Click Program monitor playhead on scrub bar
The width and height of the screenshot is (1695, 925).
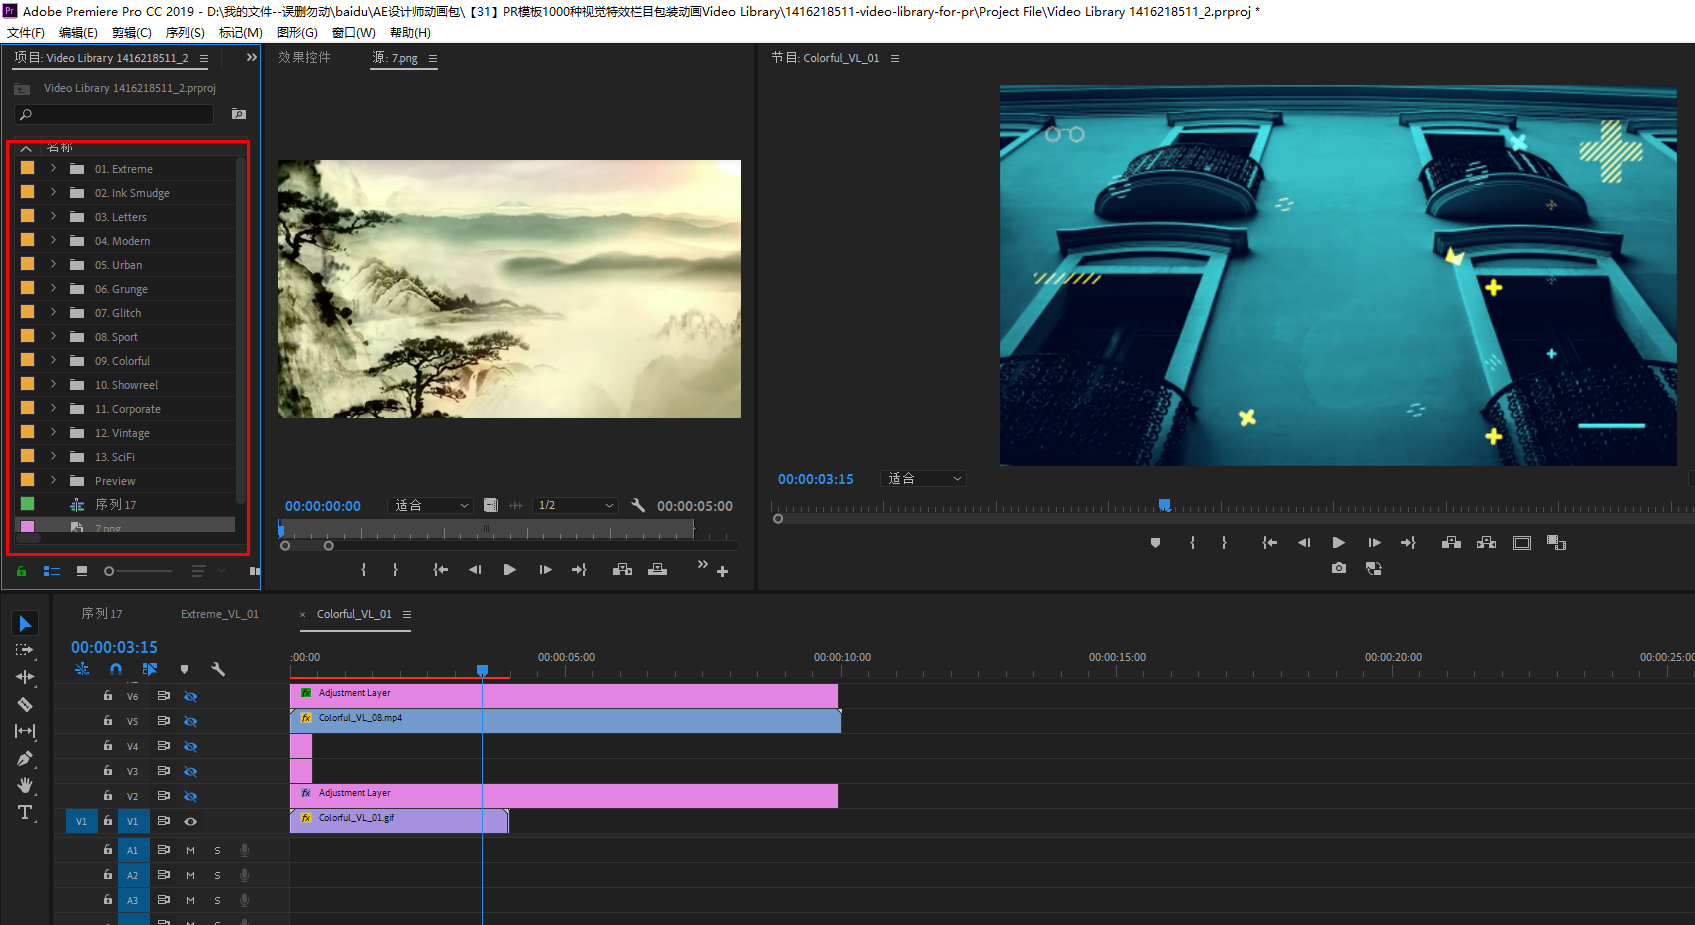click(x=1164, y=505)
